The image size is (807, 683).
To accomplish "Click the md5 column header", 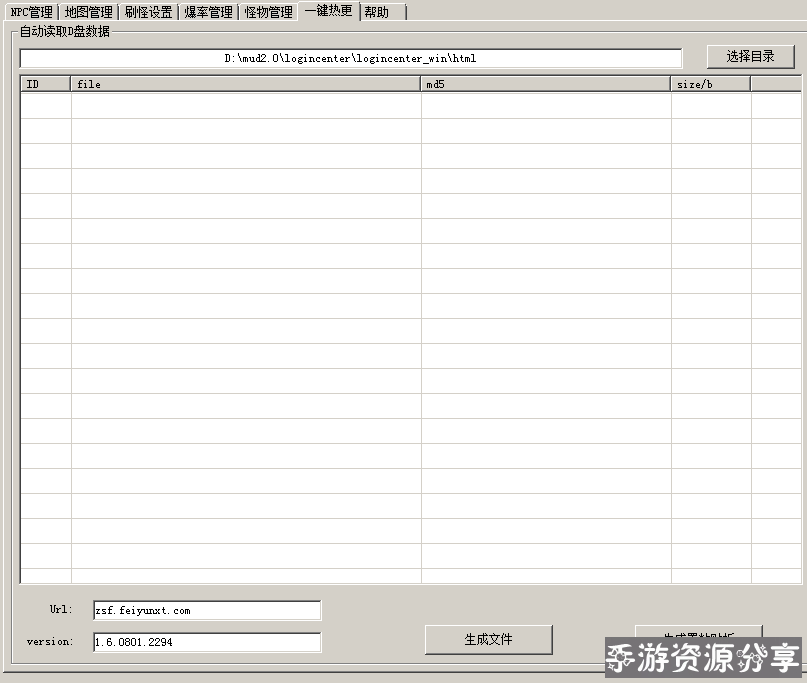I will [545, 84].
